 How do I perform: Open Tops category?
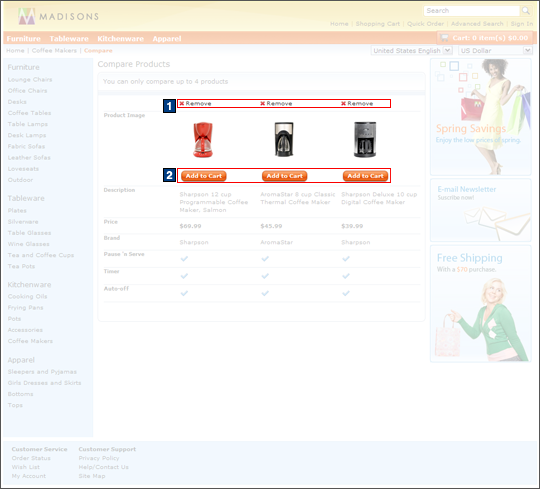pos(15,405)
